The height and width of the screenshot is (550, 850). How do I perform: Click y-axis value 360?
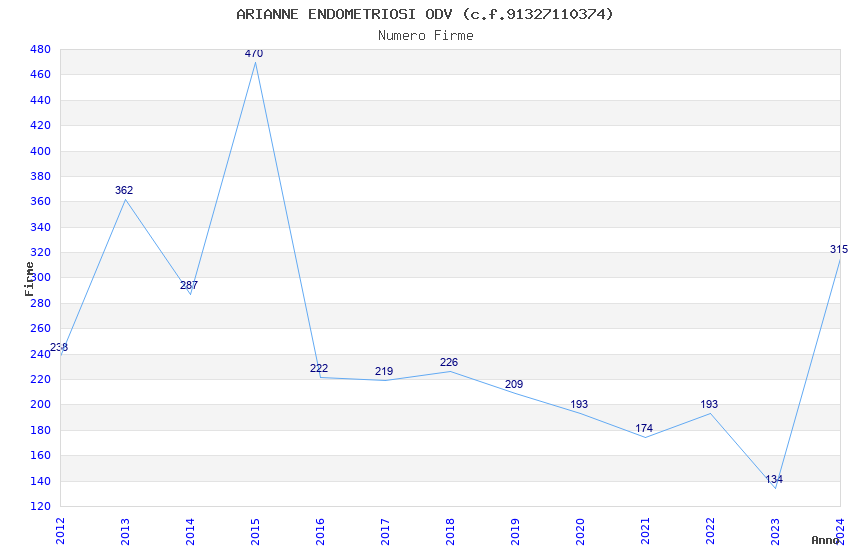pyautogui.click(x=40, y=202)
